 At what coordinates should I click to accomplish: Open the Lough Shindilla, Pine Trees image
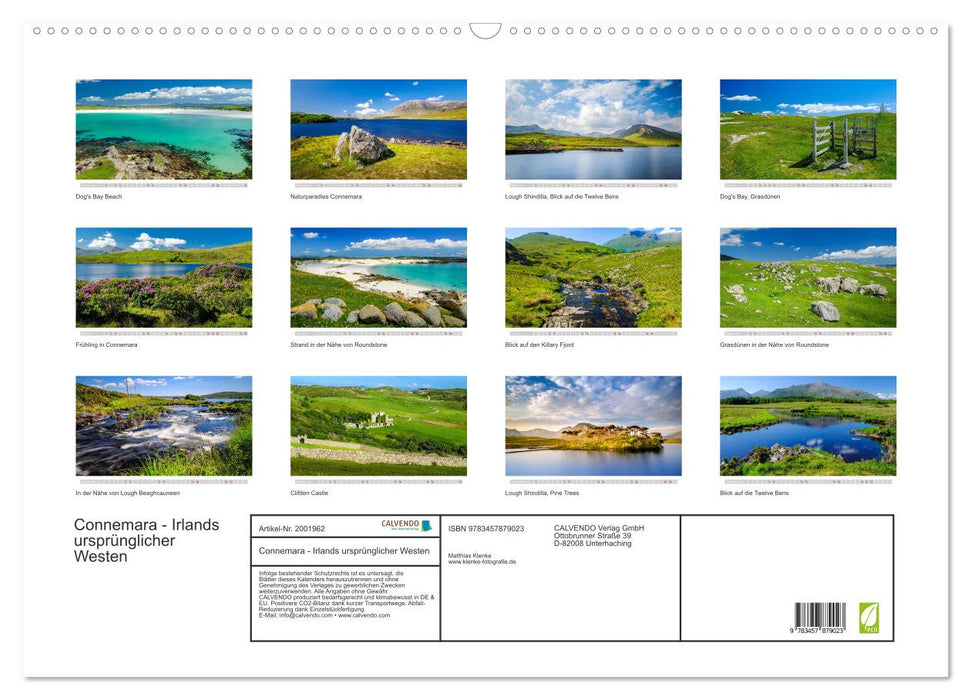pyautogui.click(x=594, y=426)
